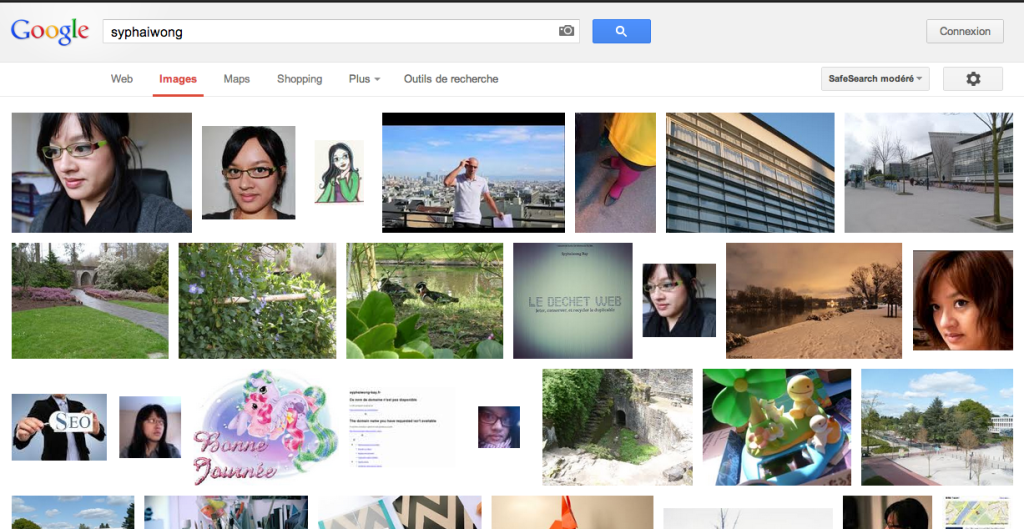Image resolution: width=1024 pixels, height=529 pixels.
Task: Open the stone ruins with greenery photo
Action: [x=617, y=427]
